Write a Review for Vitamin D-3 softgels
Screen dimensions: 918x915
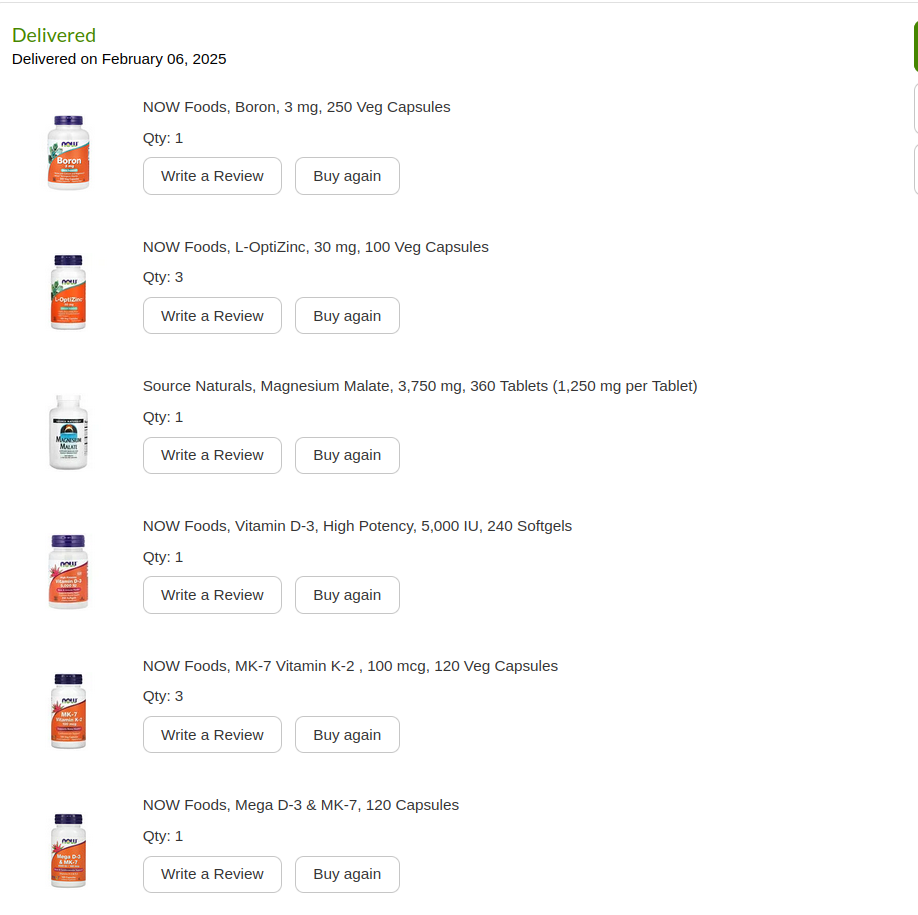(213, 595)
